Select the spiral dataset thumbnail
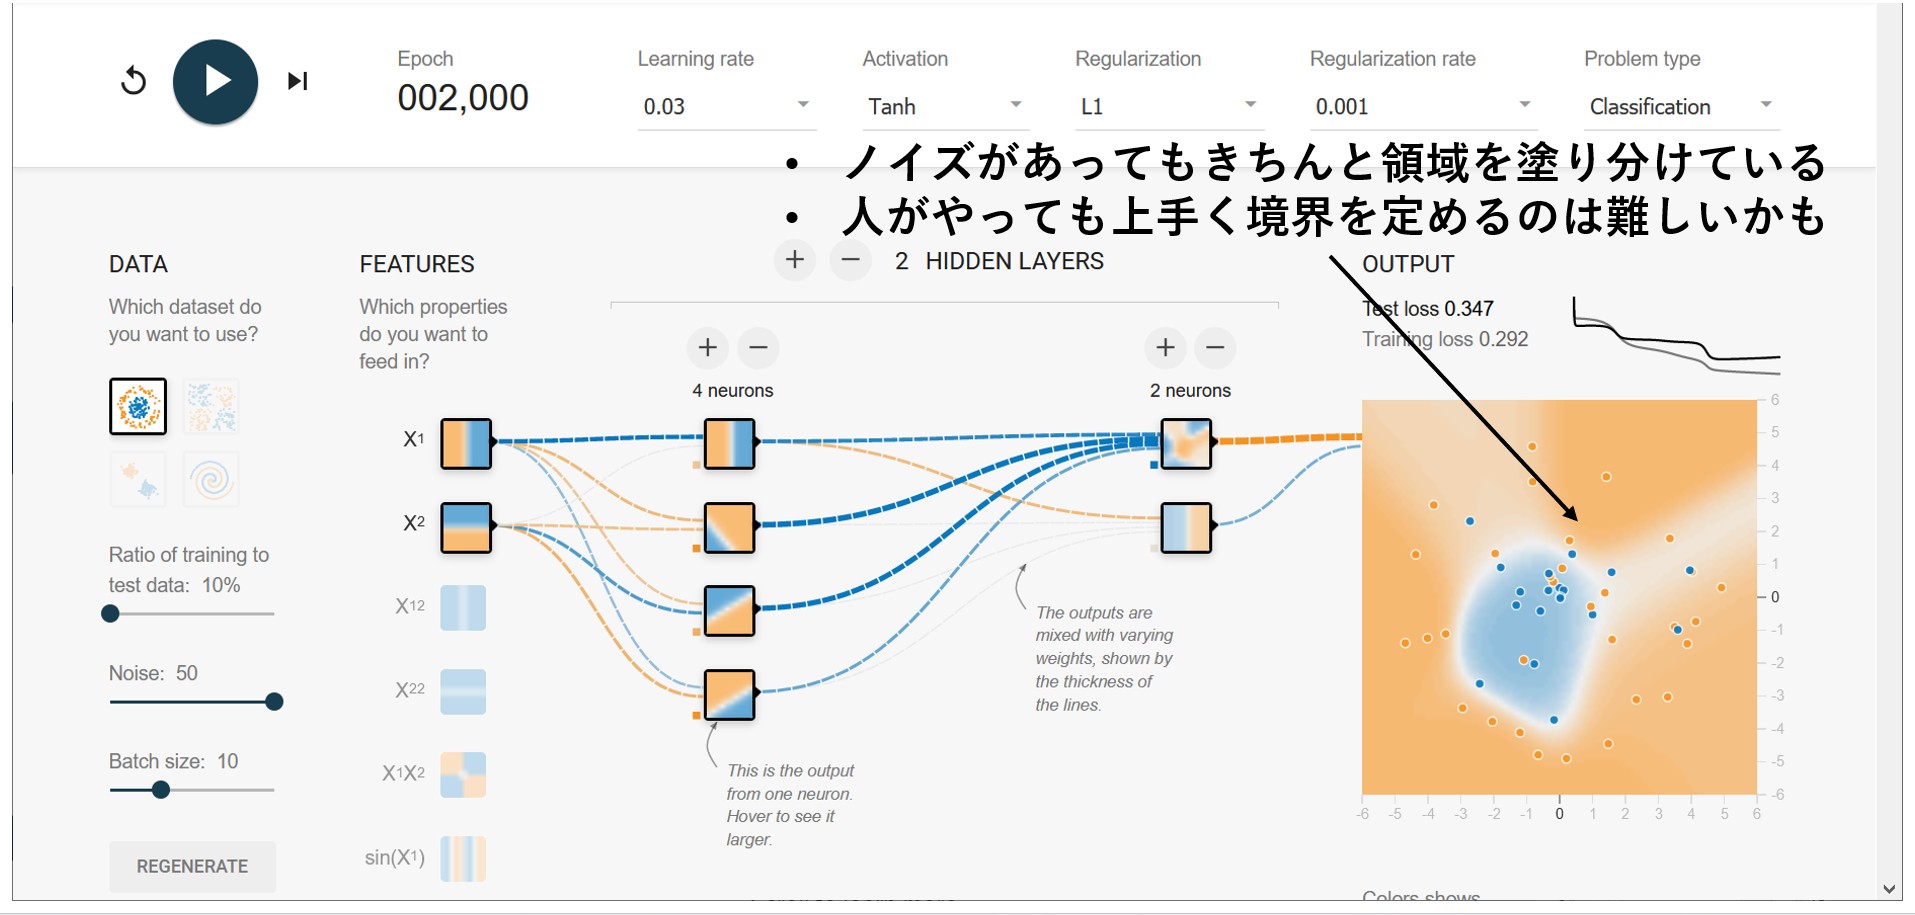1915x915 pixels. click(x=210, y=479)
